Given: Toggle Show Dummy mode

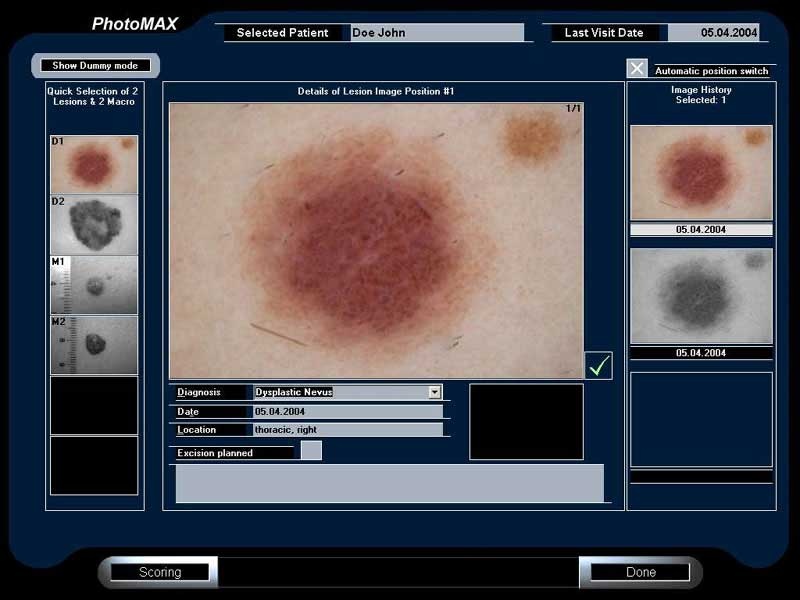Looking at the screenshot, I should click(x=97, y=64).
